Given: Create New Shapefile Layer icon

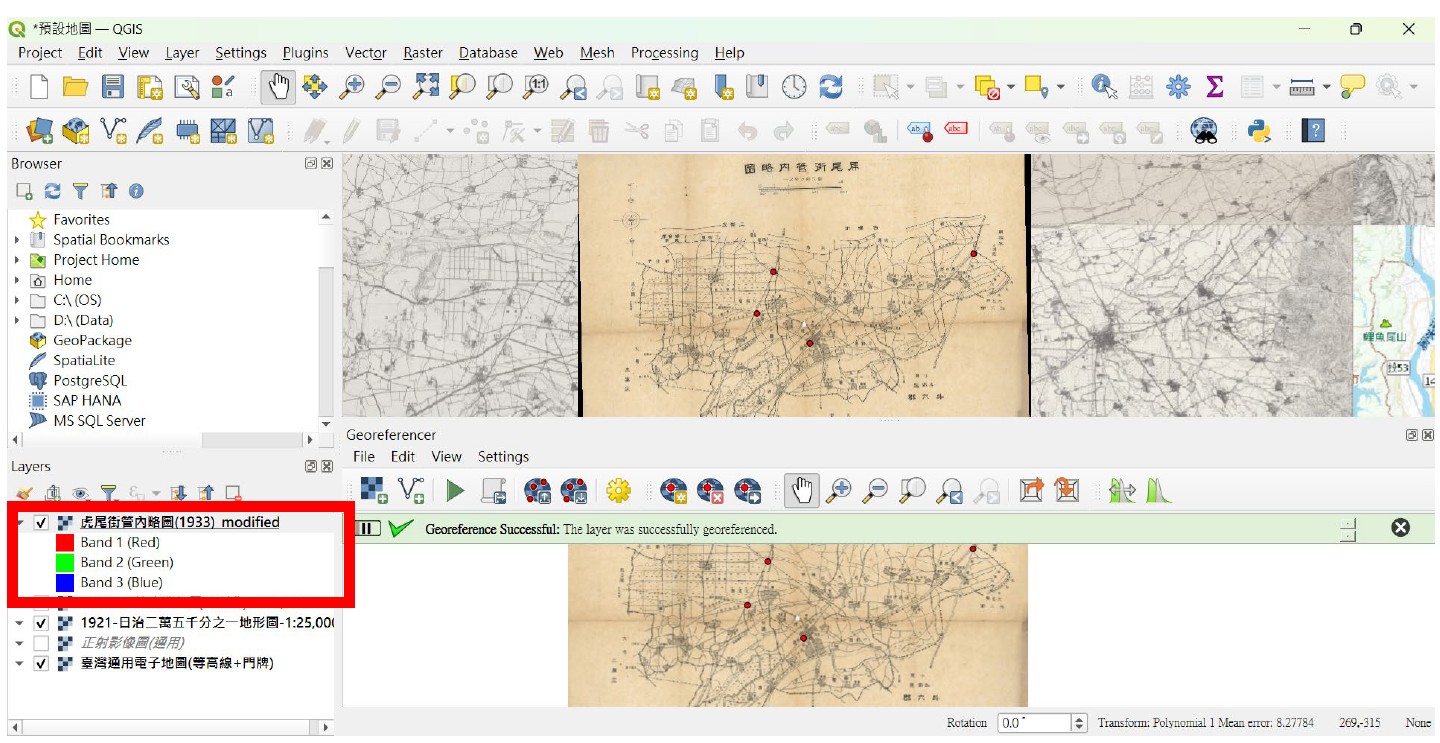Looking at the screenshot, I should (x=114, y=131).
